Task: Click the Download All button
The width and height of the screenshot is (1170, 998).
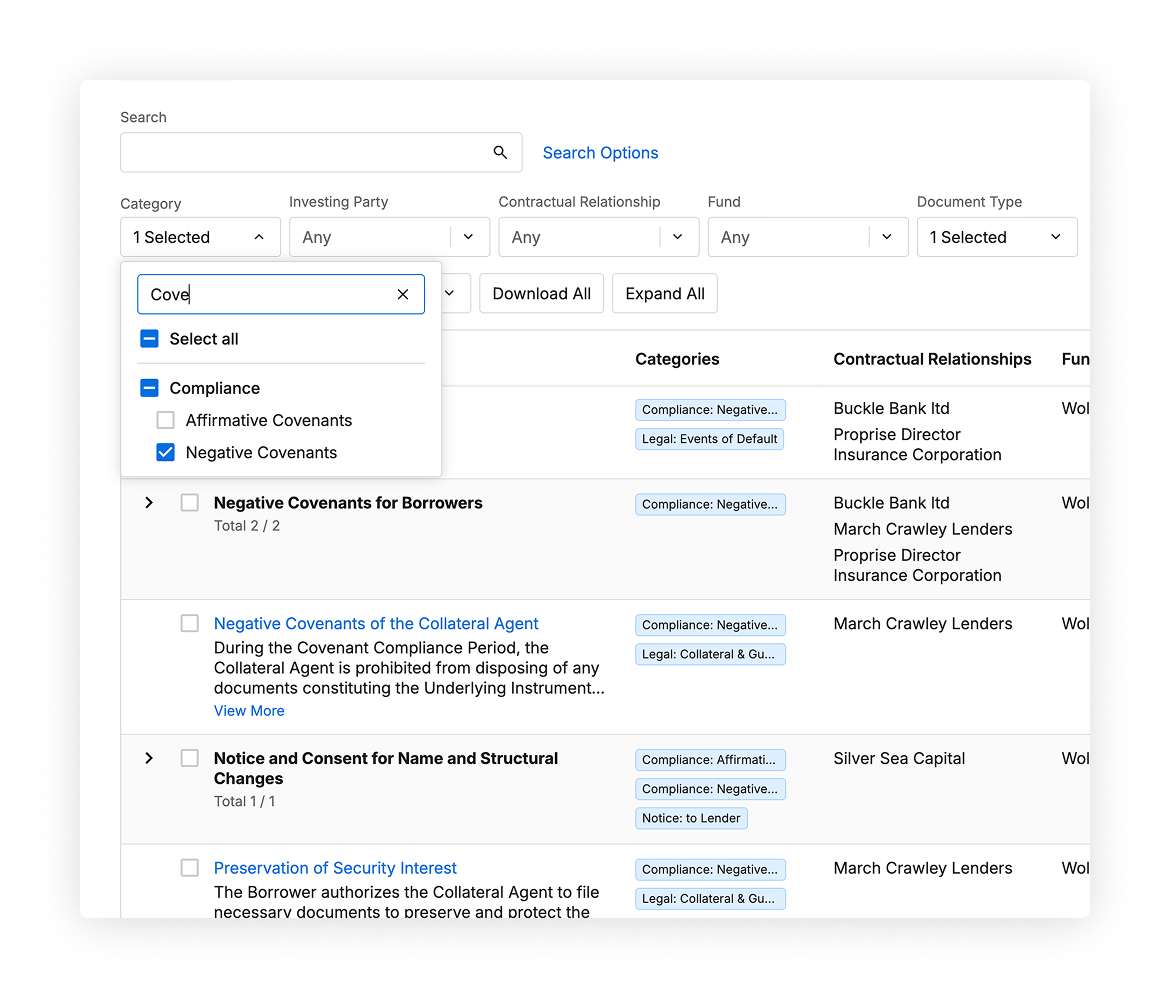Action: [x=541, y=294]
